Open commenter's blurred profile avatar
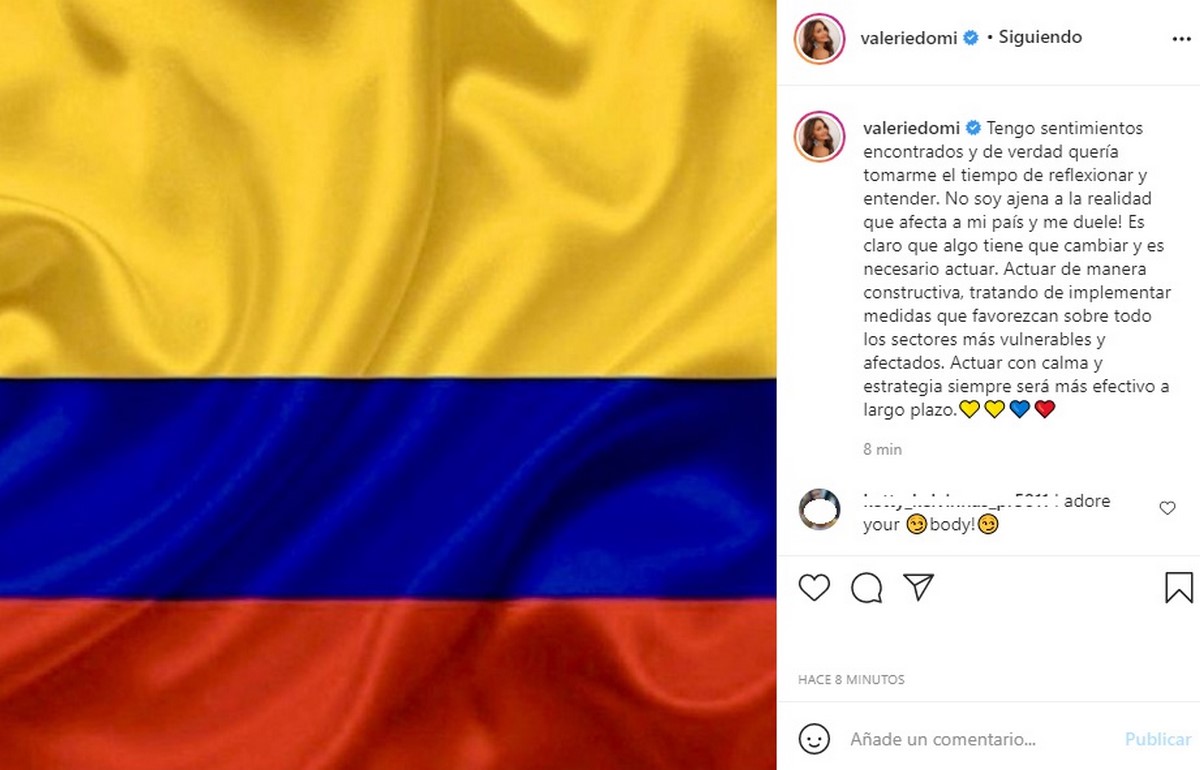Viewport: 1200px width, 770px height. pyautogui.click(x=820, y=510)
